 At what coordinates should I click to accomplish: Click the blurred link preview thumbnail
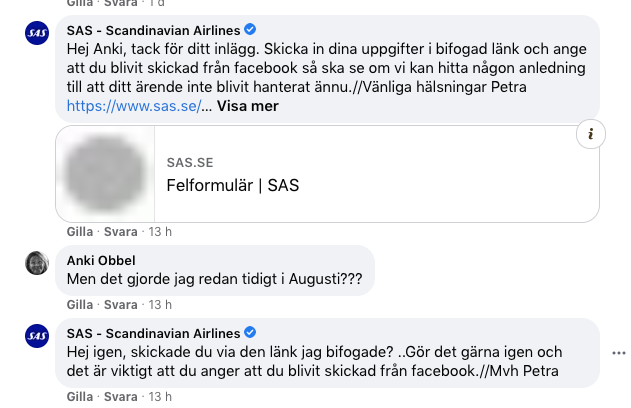pyautogui.click(x=106, y=173)
